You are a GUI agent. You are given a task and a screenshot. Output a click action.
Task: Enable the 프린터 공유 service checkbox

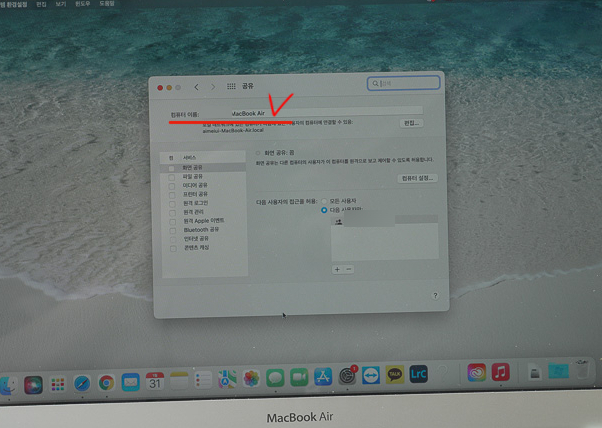(x=172, y=195)
